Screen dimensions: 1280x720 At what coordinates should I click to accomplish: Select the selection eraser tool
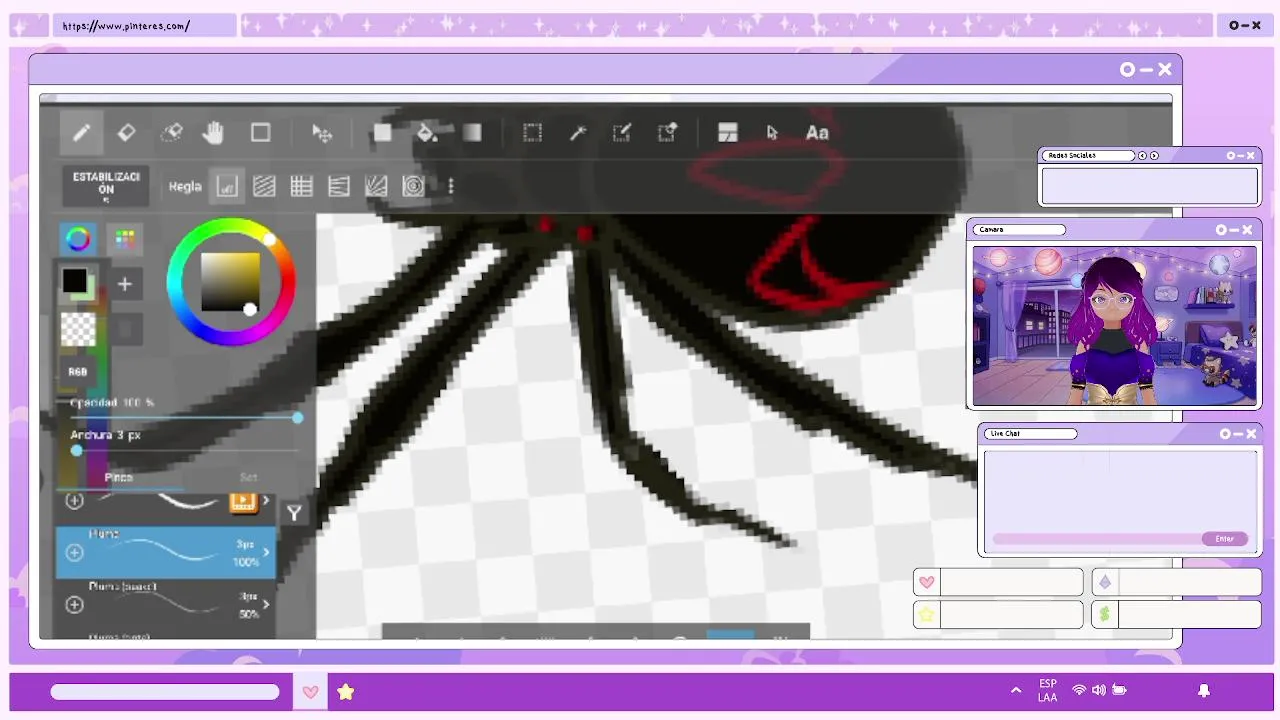tap(667, 133)
